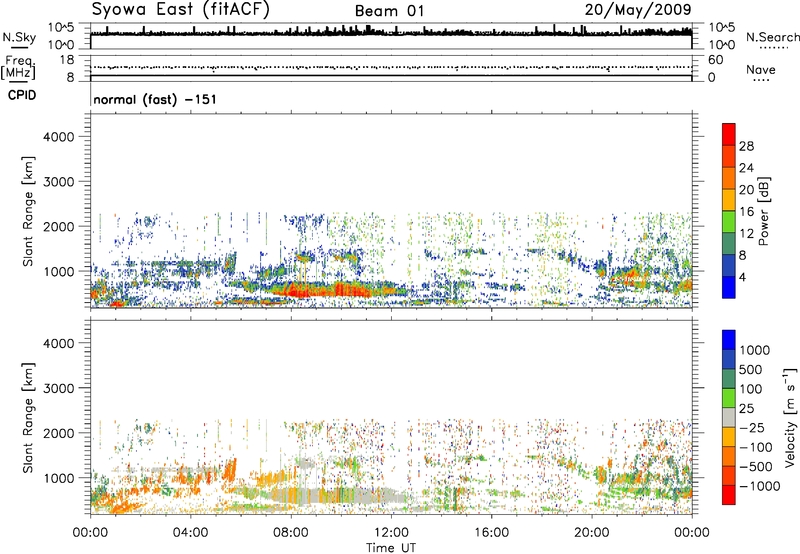
Task: Click "Slant Range [km]" label of power panel
Action: click(28, 211)
